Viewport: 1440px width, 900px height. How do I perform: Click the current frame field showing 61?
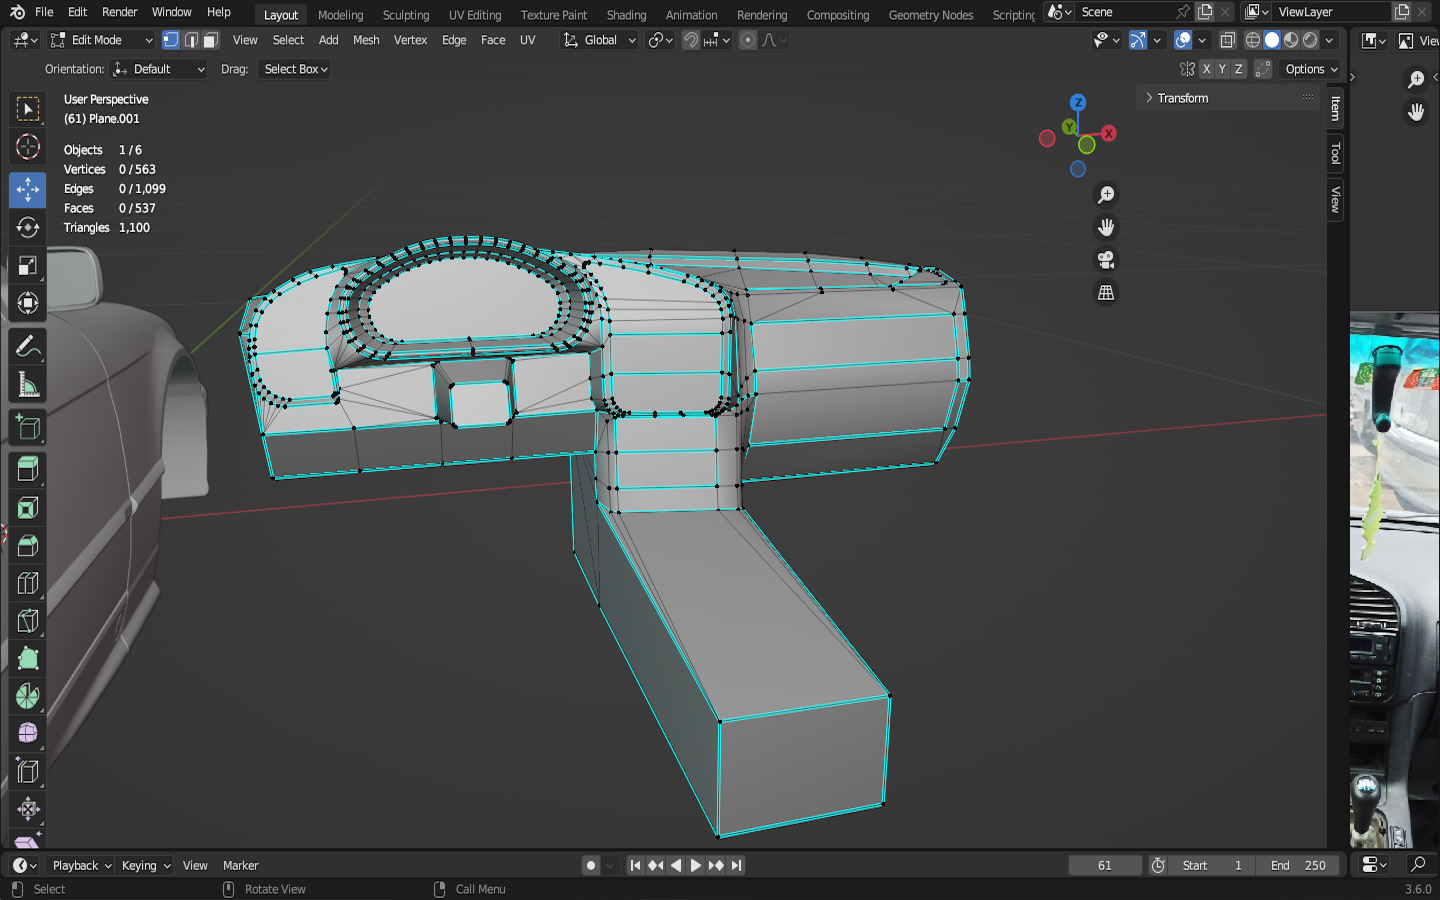tap(1104, 865)
